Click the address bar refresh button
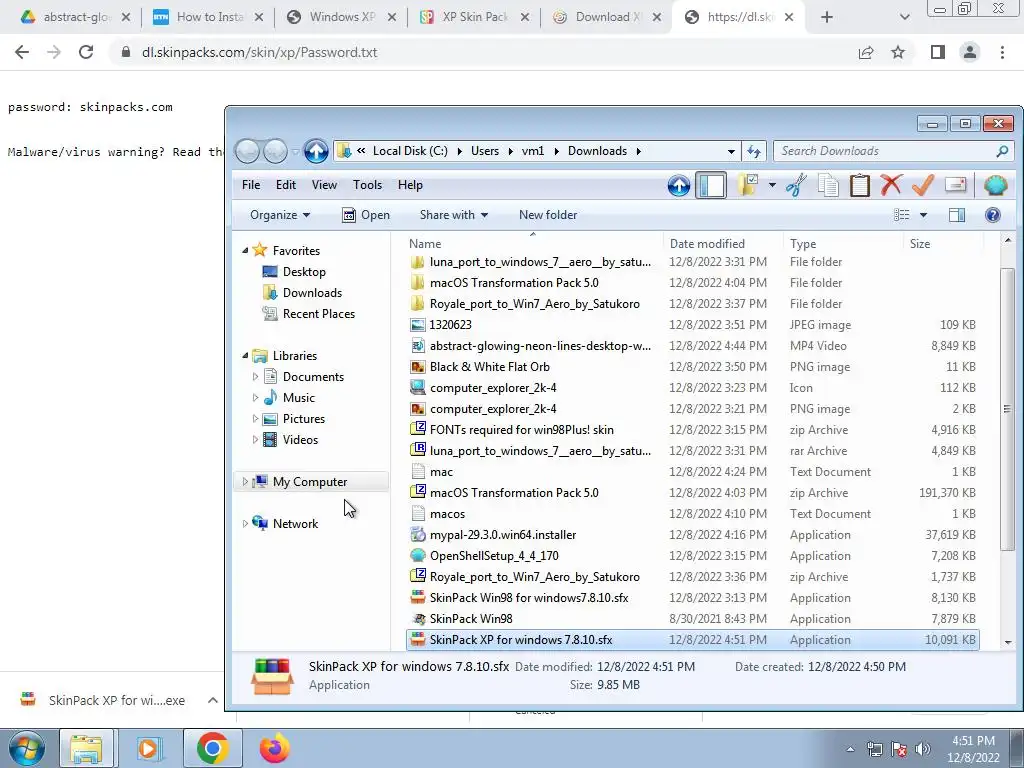The height and width of the screenshot is (768, 1024). 754,152
